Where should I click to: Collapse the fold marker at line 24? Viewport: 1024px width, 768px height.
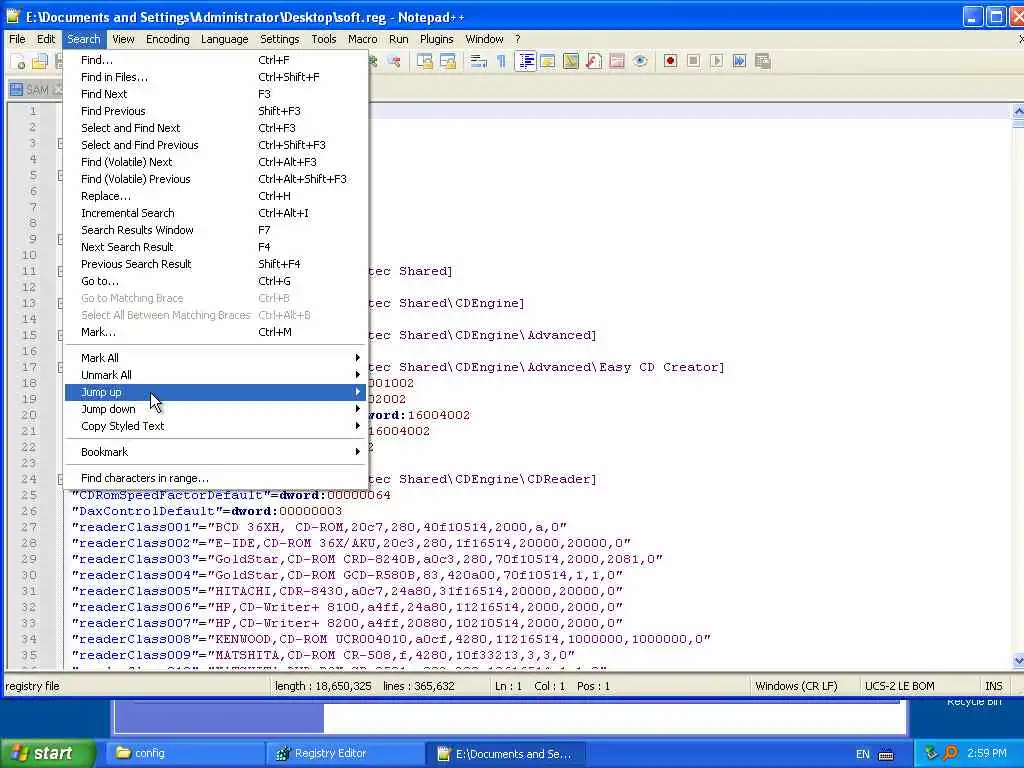[x=60, y=479]
